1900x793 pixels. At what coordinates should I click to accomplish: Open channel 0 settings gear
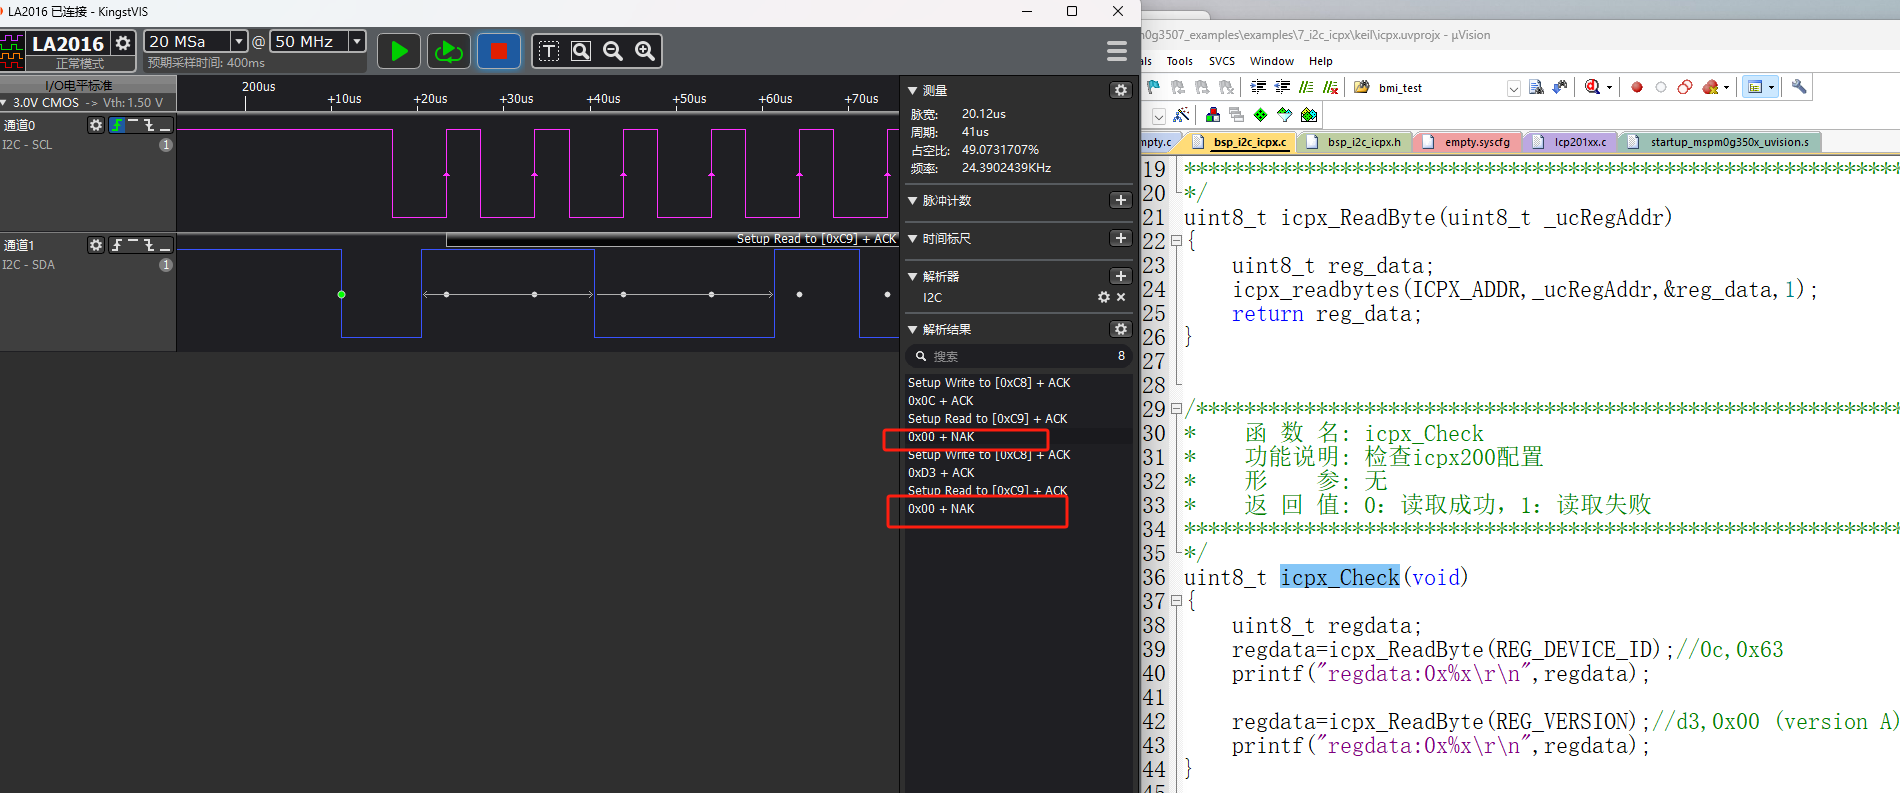click(x=96, y=125)
